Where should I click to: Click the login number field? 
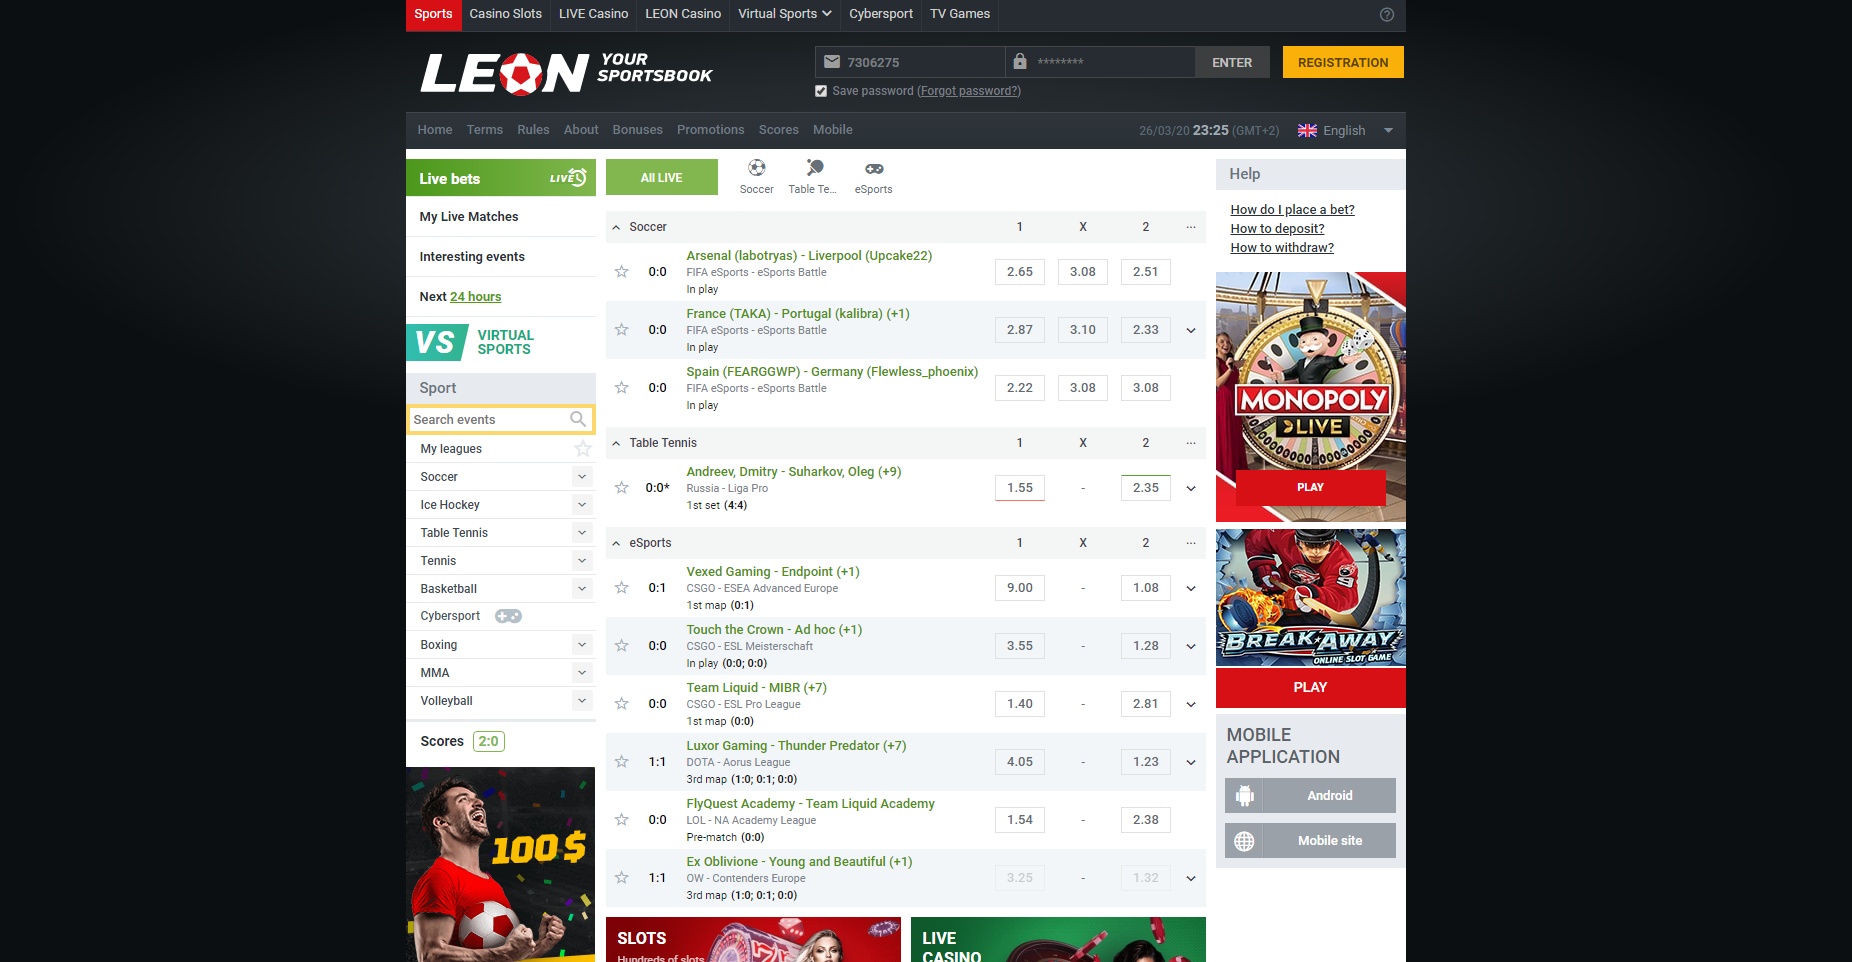click(x=910, y=62)
